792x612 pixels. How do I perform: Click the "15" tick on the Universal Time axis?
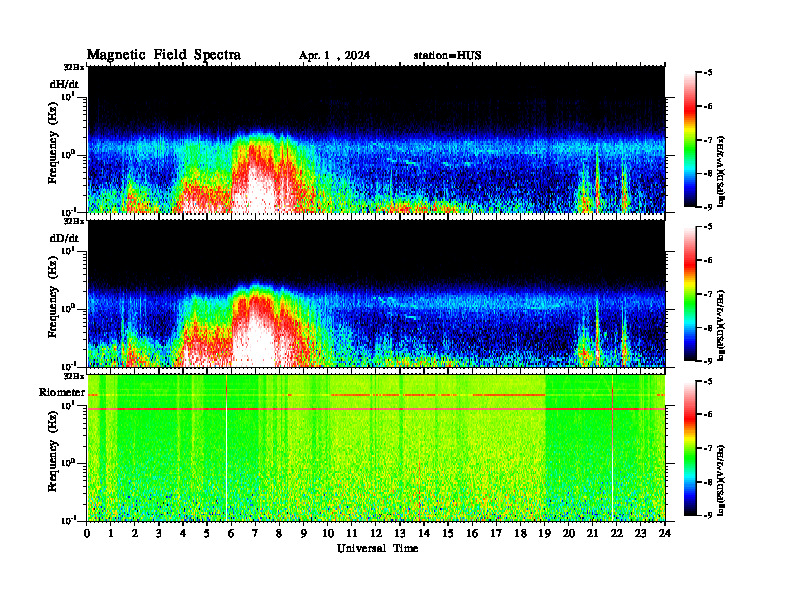pos(448,533)
